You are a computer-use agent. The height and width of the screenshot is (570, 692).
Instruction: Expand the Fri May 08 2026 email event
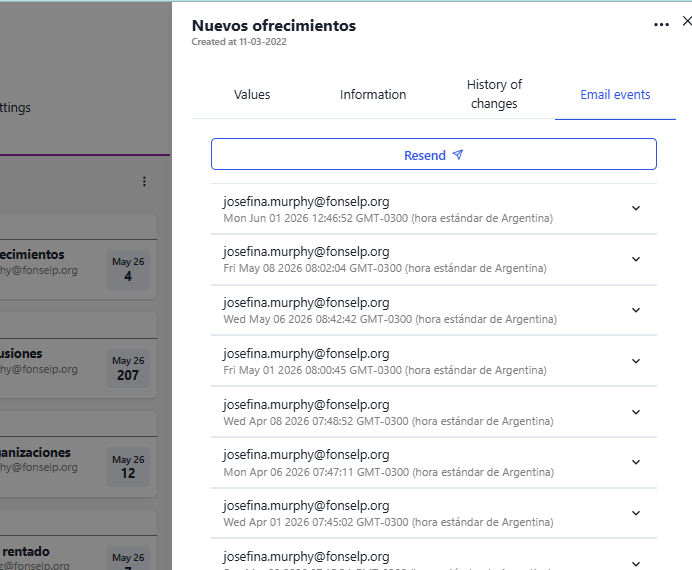click(x=636, y=259)
